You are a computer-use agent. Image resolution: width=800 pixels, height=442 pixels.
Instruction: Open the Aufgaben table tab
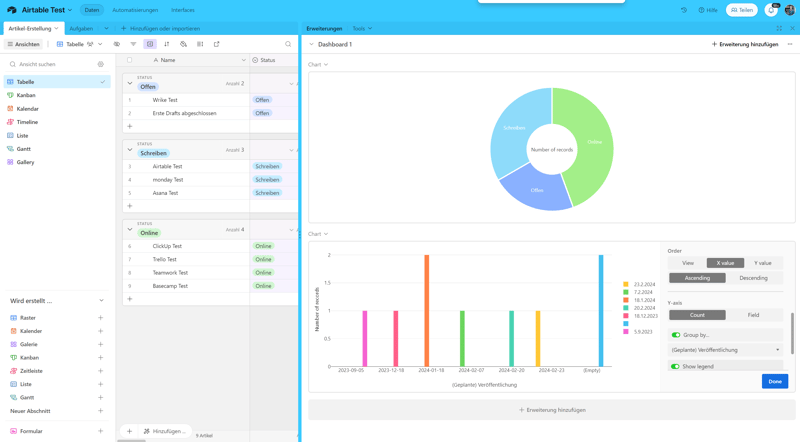click(x=81, y=29)
